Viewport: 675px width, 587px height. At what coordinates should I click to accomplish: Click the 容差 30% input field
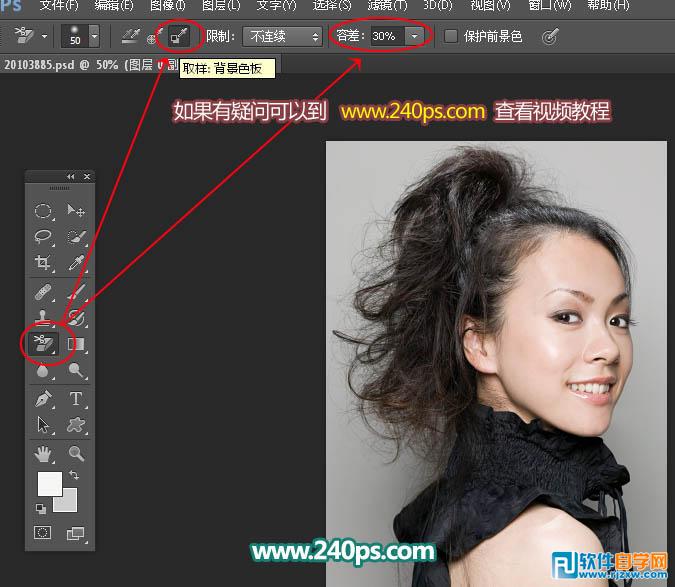(387, 36)
